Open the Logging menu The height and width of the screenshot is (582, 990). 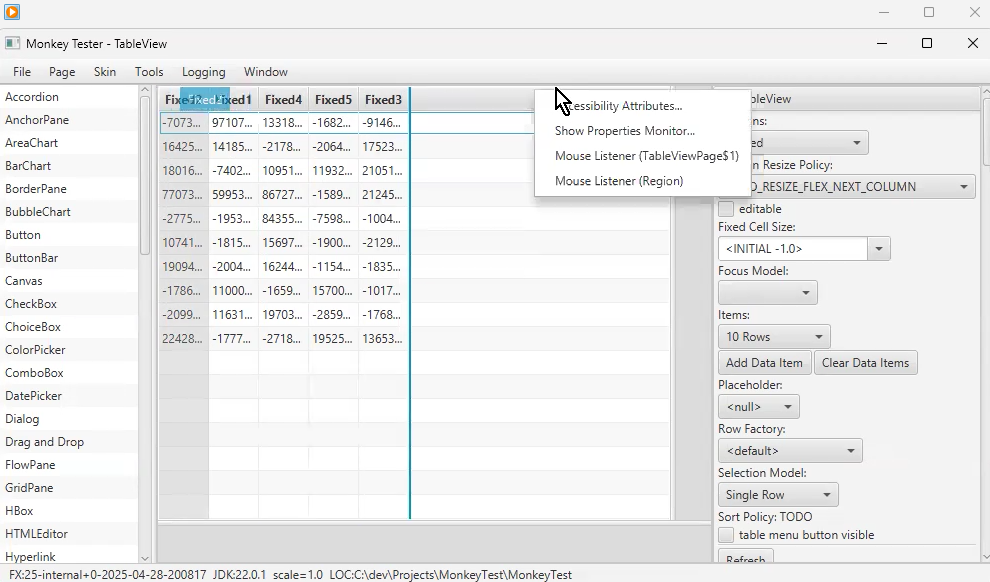pos(203,72)
